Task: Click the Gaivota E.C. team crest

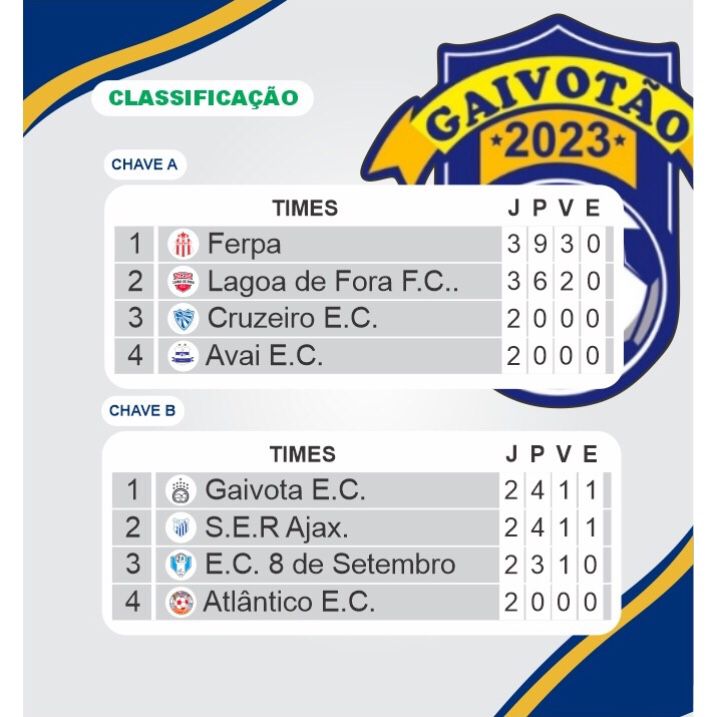Action: pos(181,491)
